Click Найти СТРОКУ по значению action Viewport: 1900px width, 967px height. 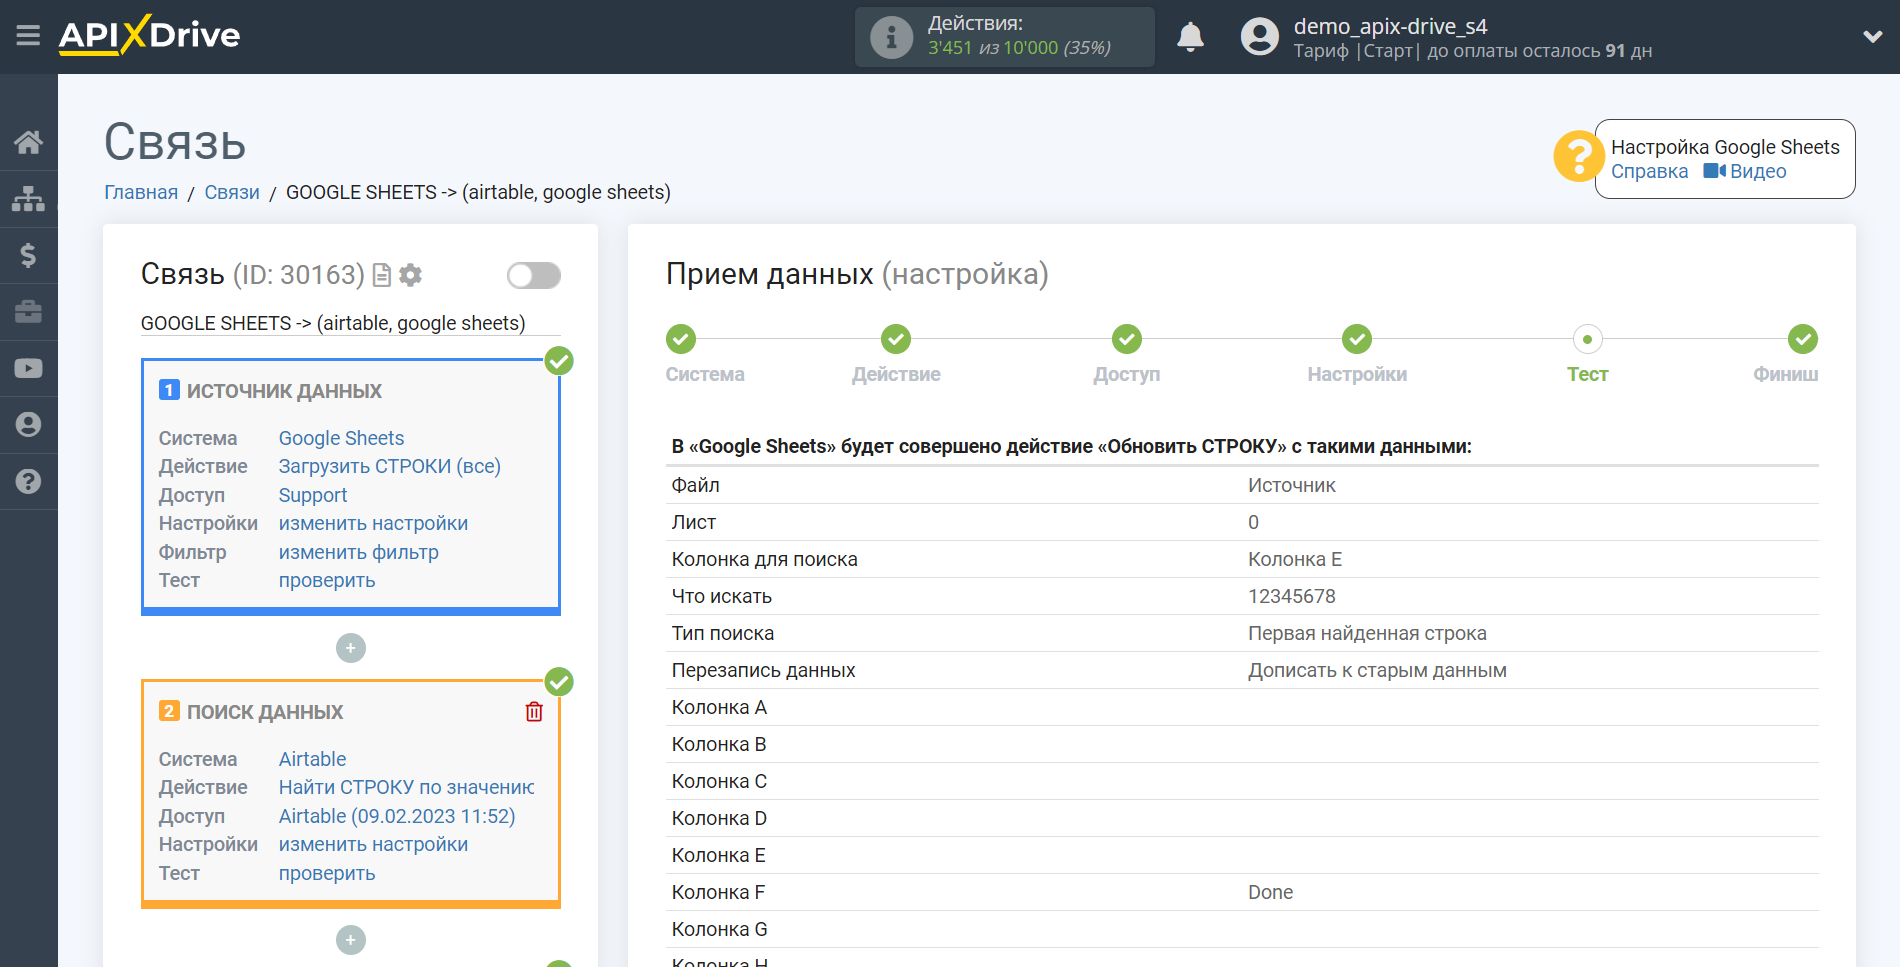[406, 787]
